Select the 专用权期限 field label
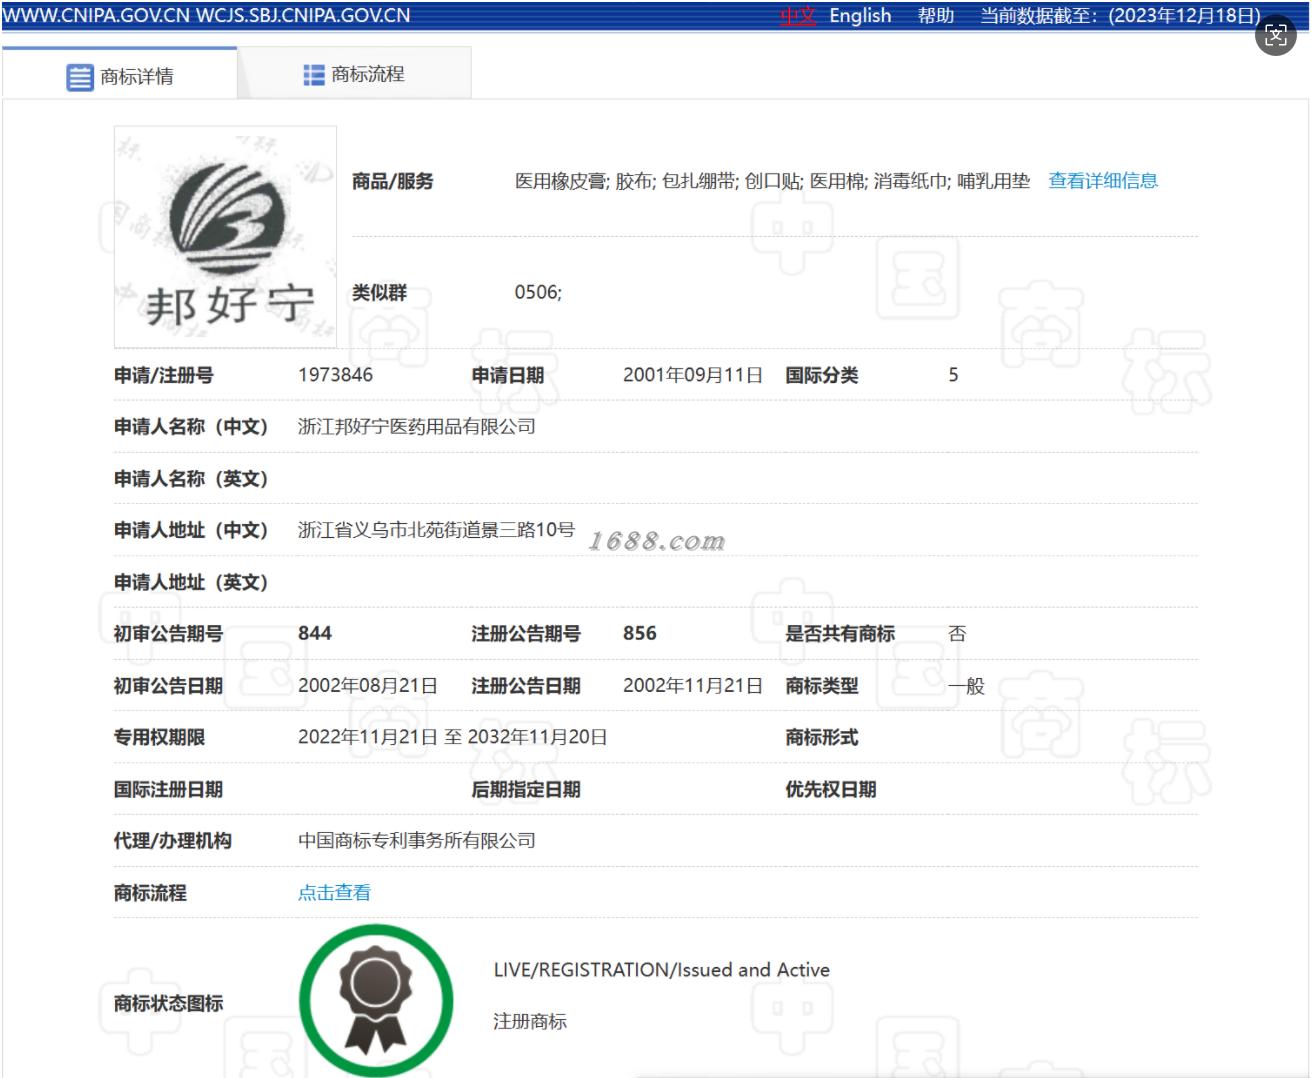This screenshot has height=1078, width=1312. (x=159, y=738)
